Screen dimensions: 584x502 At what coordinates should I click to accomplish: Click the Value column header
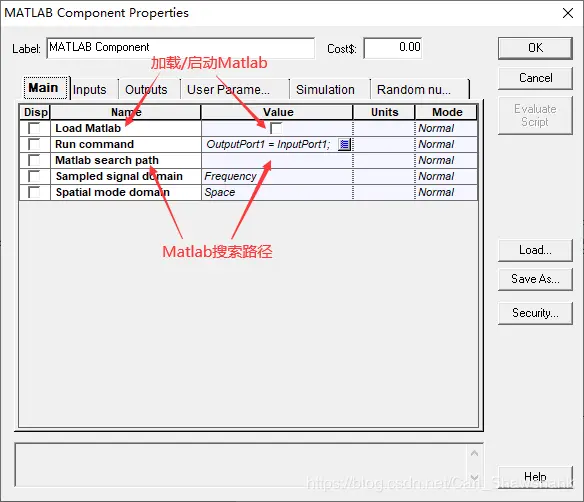tap(277, 112)
